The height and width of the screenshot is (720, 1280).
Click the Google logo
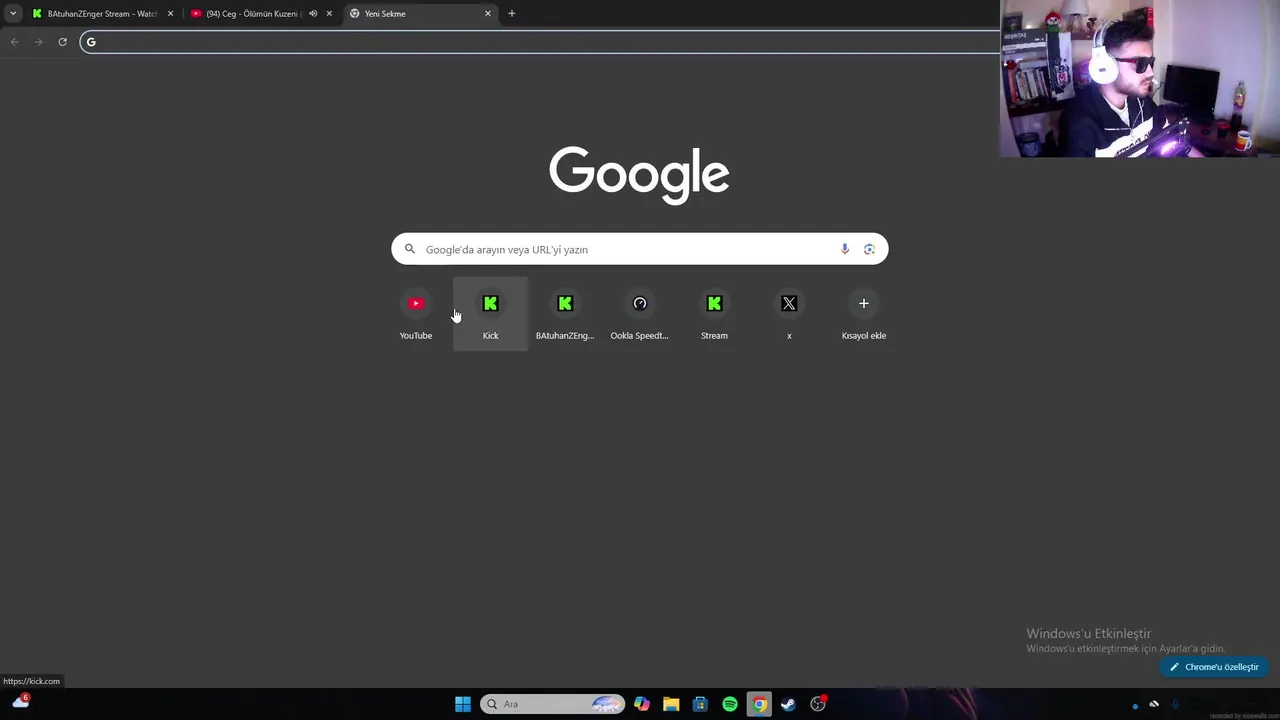tap(639, 175)
